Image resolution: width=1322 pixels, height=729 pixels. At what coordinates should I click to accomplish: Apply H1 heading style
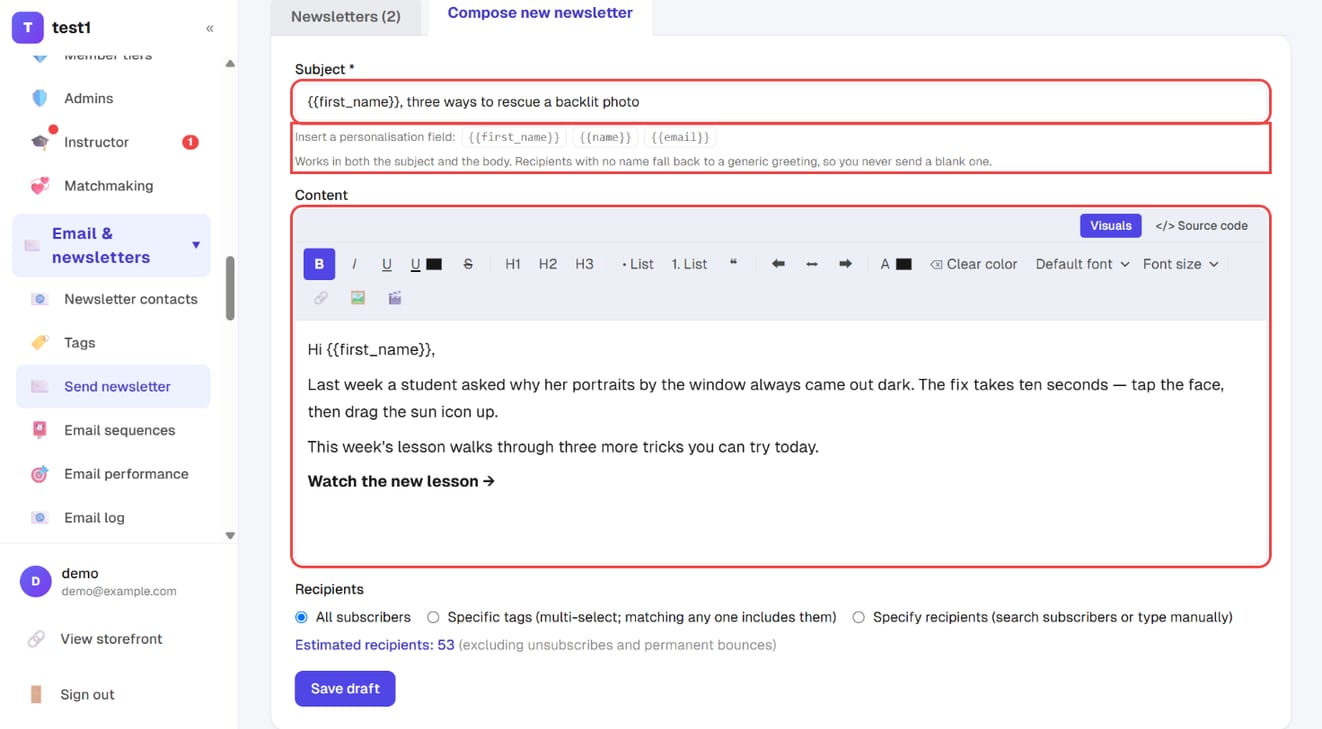coord(513,264)
